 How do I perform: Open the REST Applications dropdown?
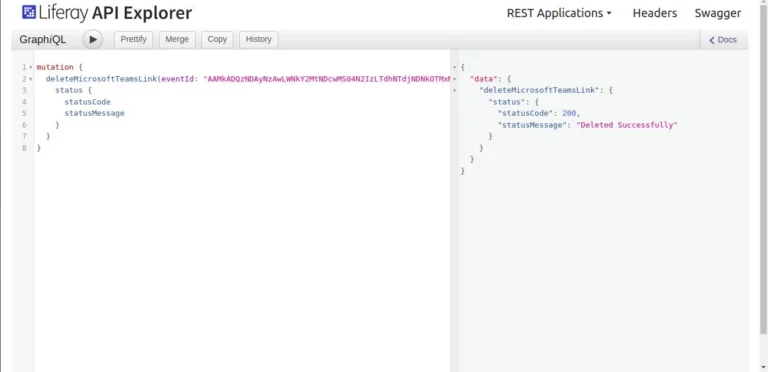559,13
